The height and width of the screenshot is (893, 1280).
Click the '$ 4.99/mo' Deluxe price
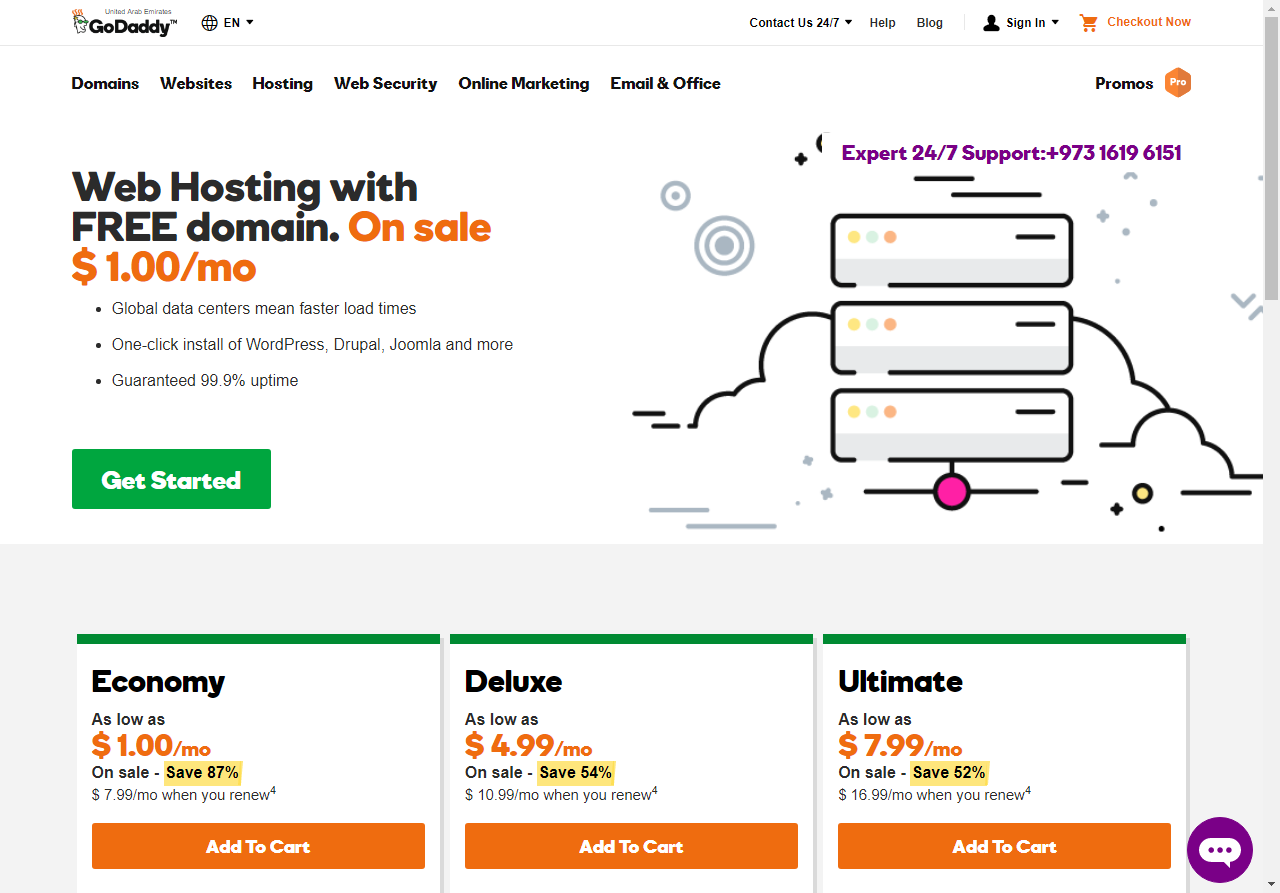tap(528, 746)
